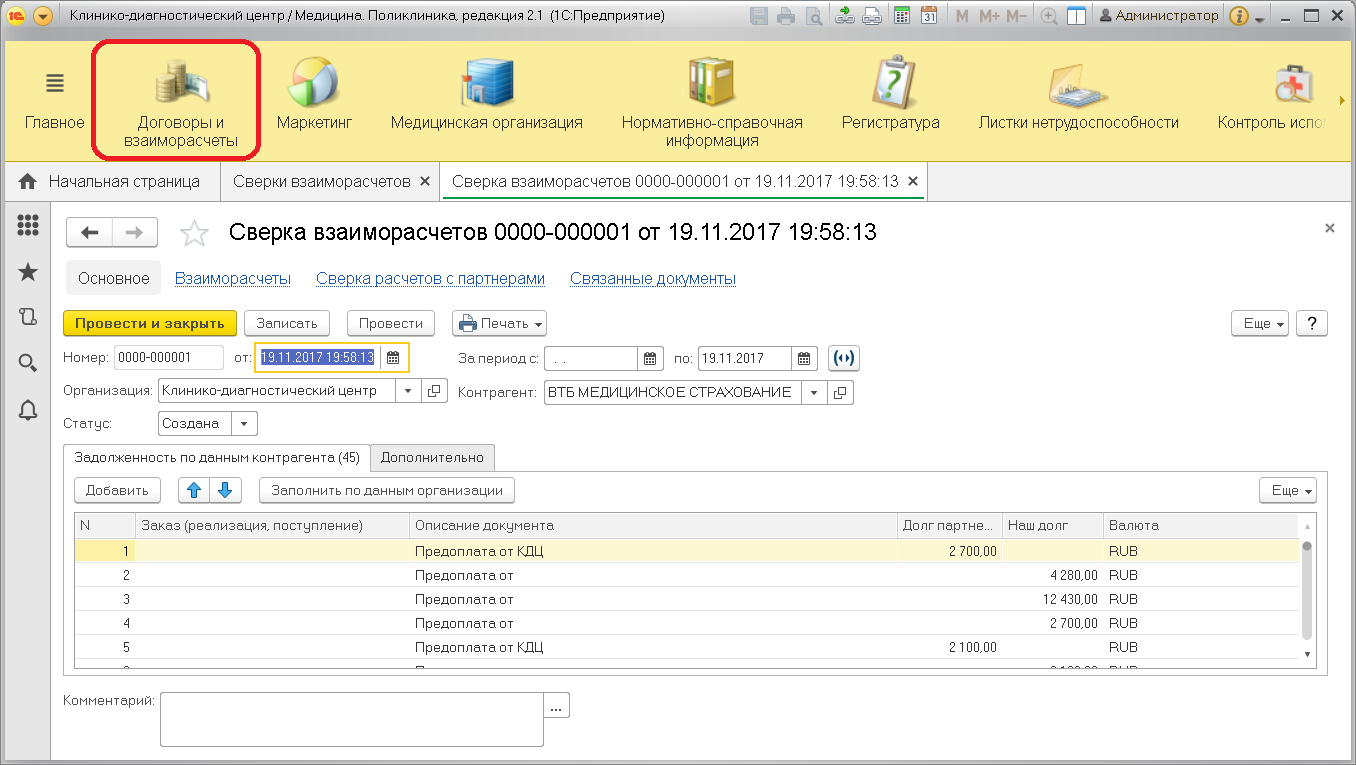Click the print preview icon in title bar

point(814,16)
